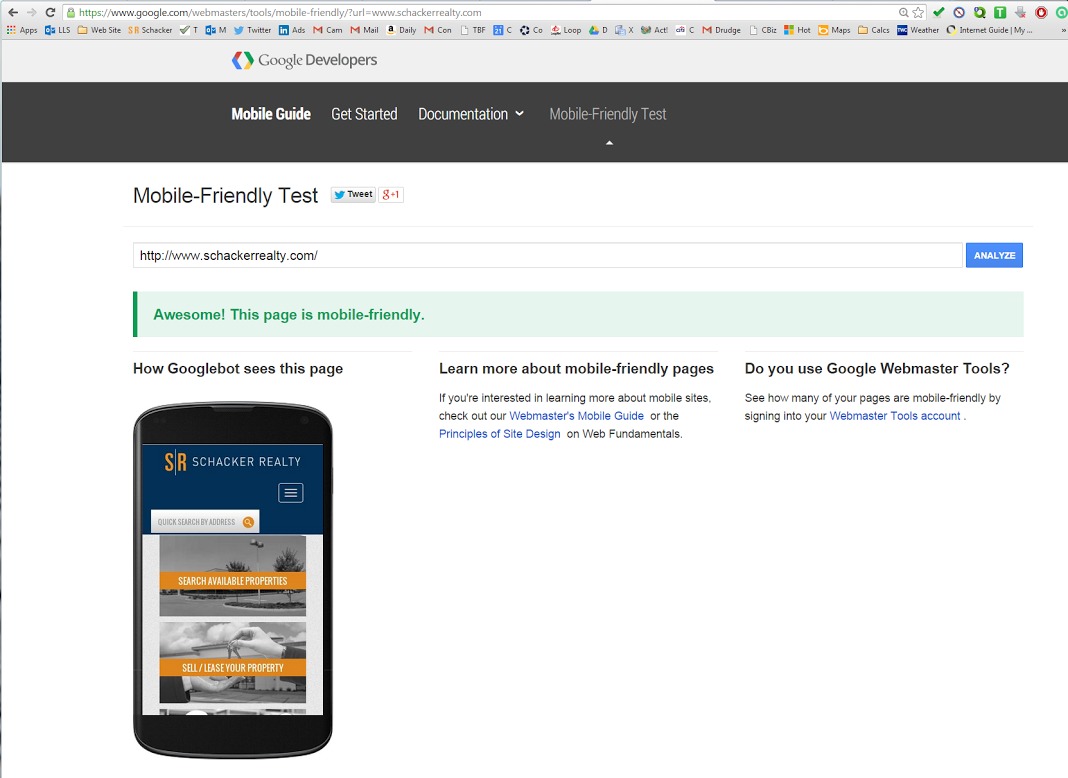Image resolution: width=1068 pixels, height=778 pixels.
Task: Click the green padlock security icon
Action: coord(70,12)
